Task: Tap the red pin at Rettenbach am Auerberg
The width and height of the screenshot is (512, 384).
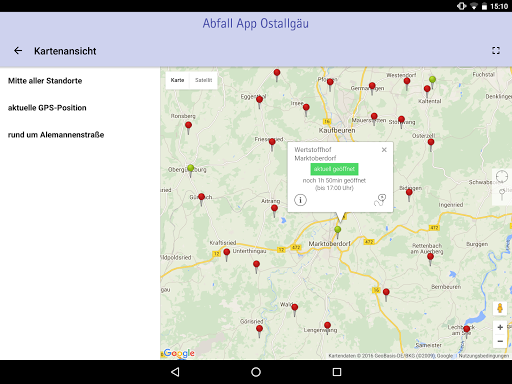Action: [430, 257]
